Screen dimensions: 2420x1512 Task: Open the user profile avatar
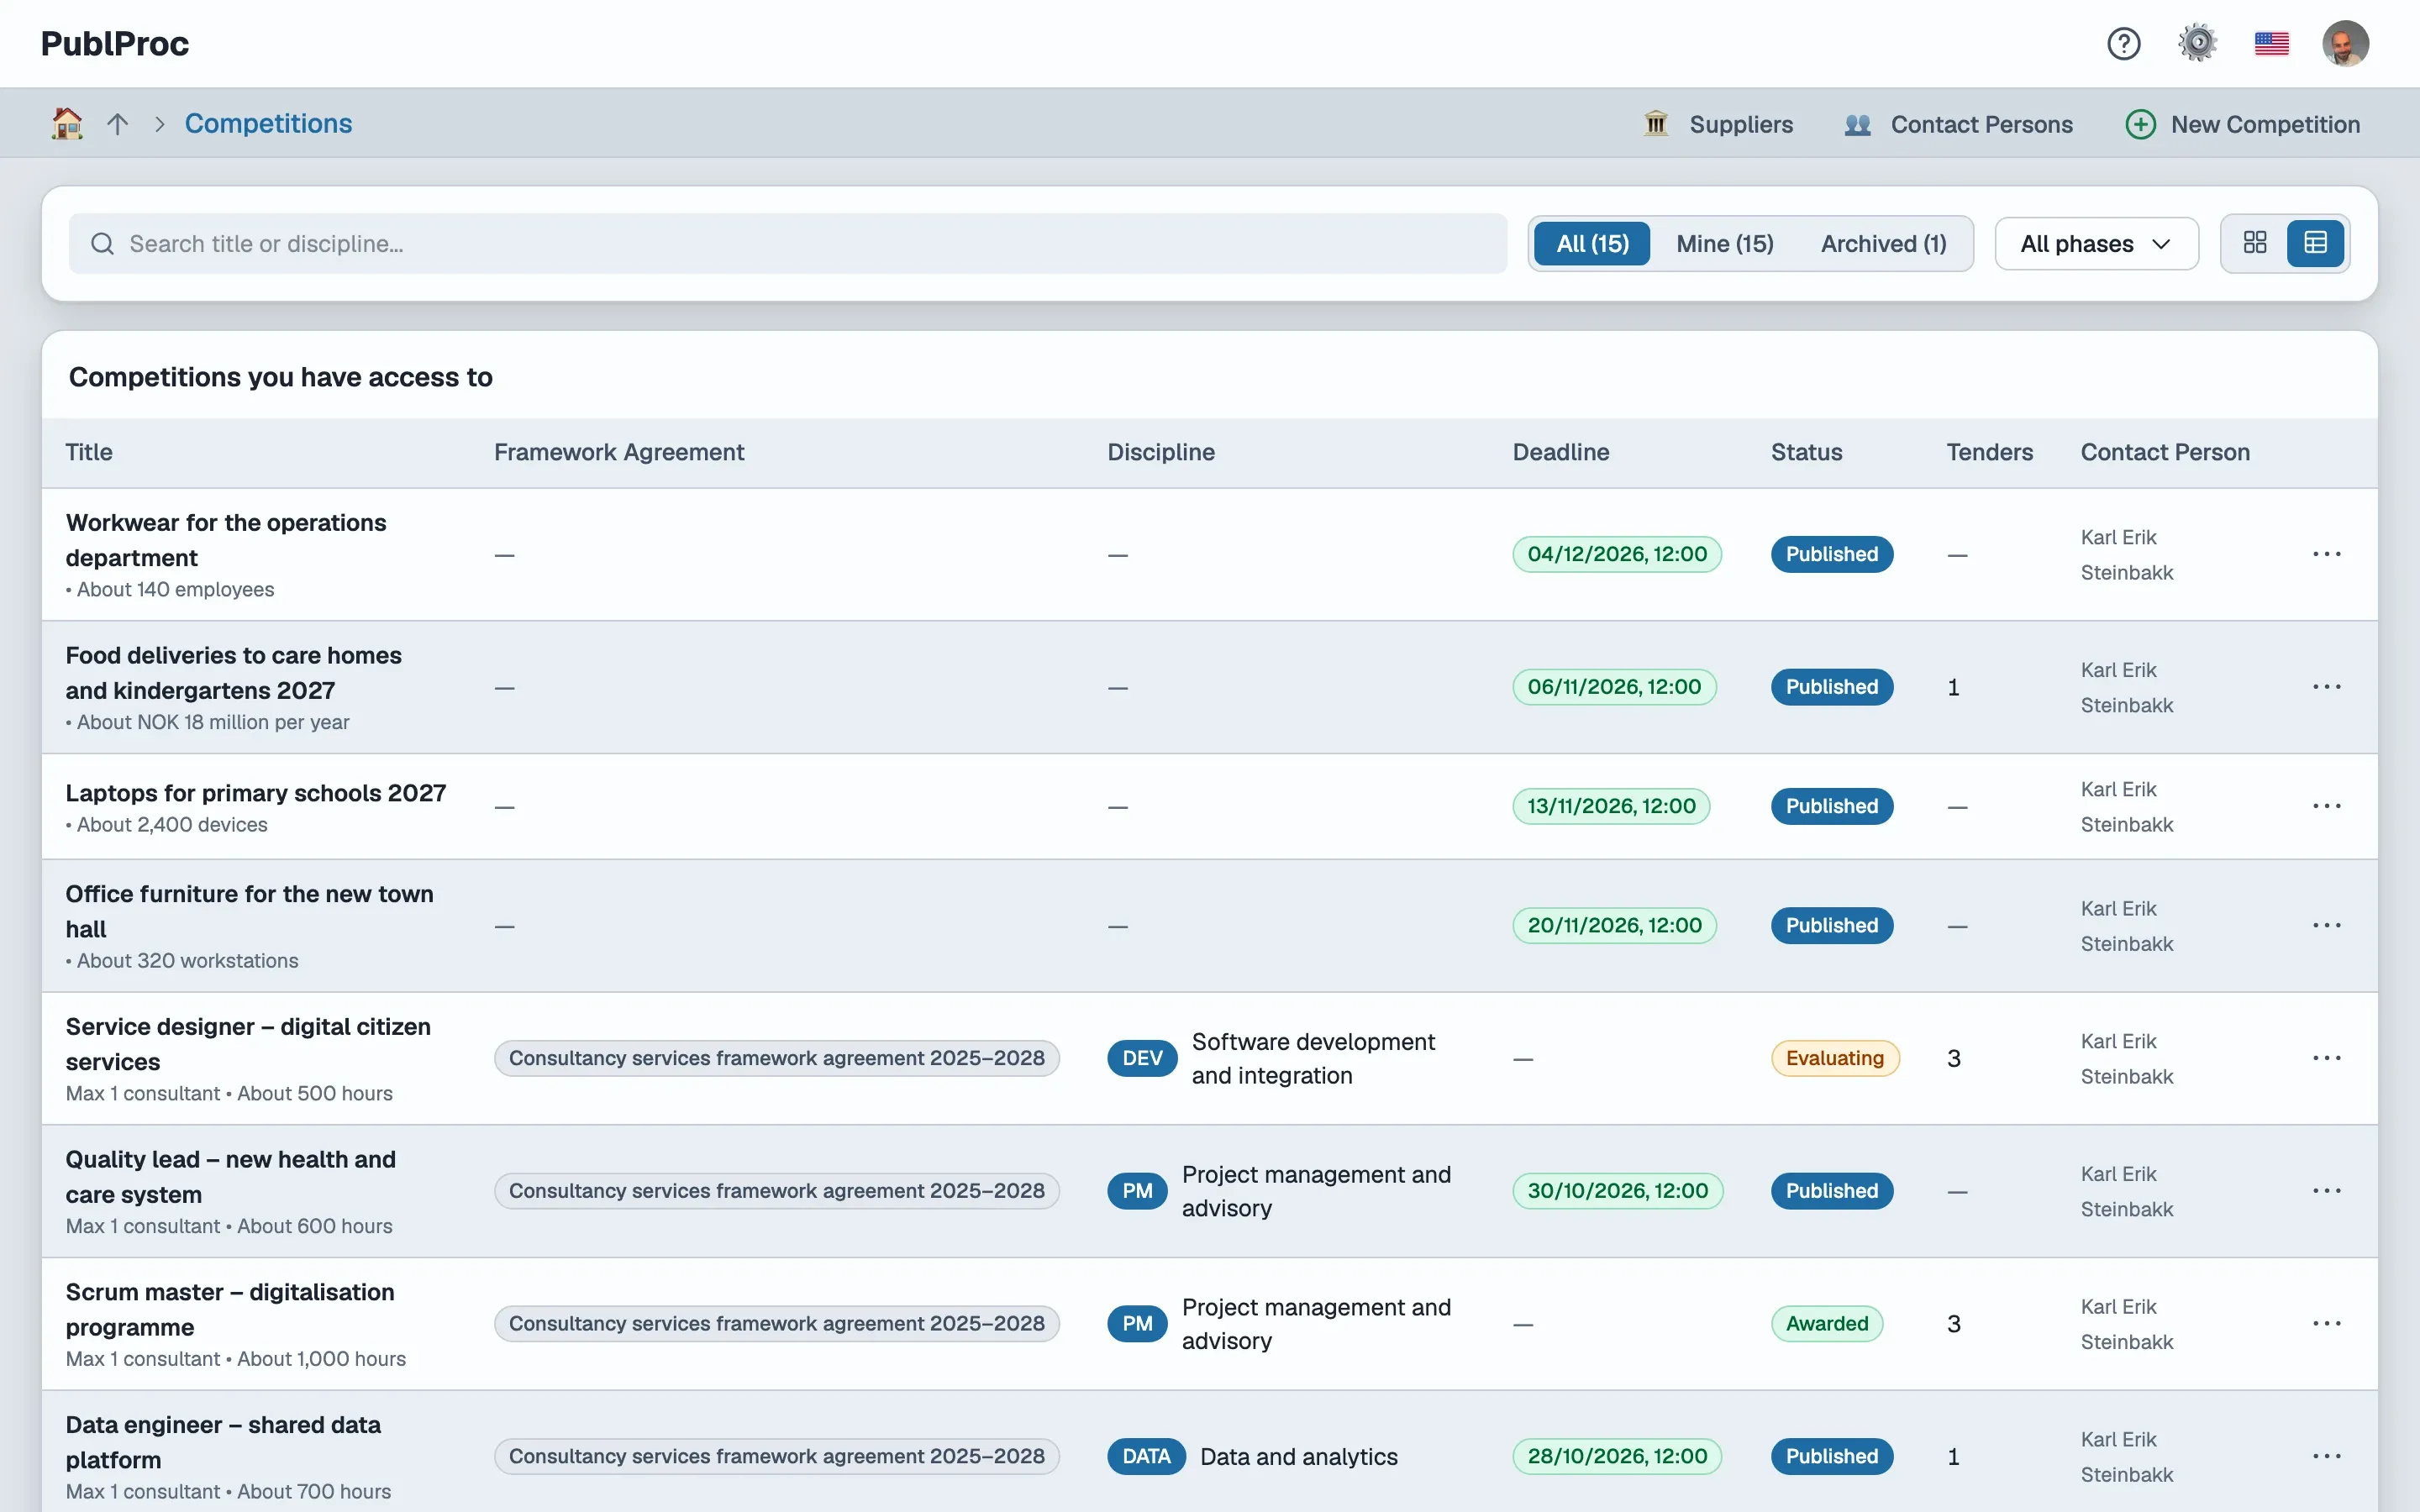tap(2345, 44)
